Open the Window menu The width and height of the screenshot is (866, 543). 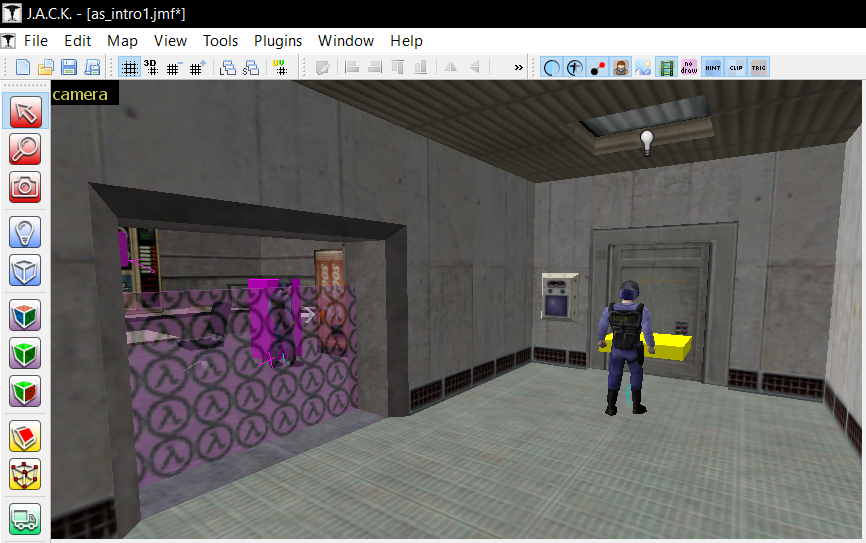click(346, 41)
